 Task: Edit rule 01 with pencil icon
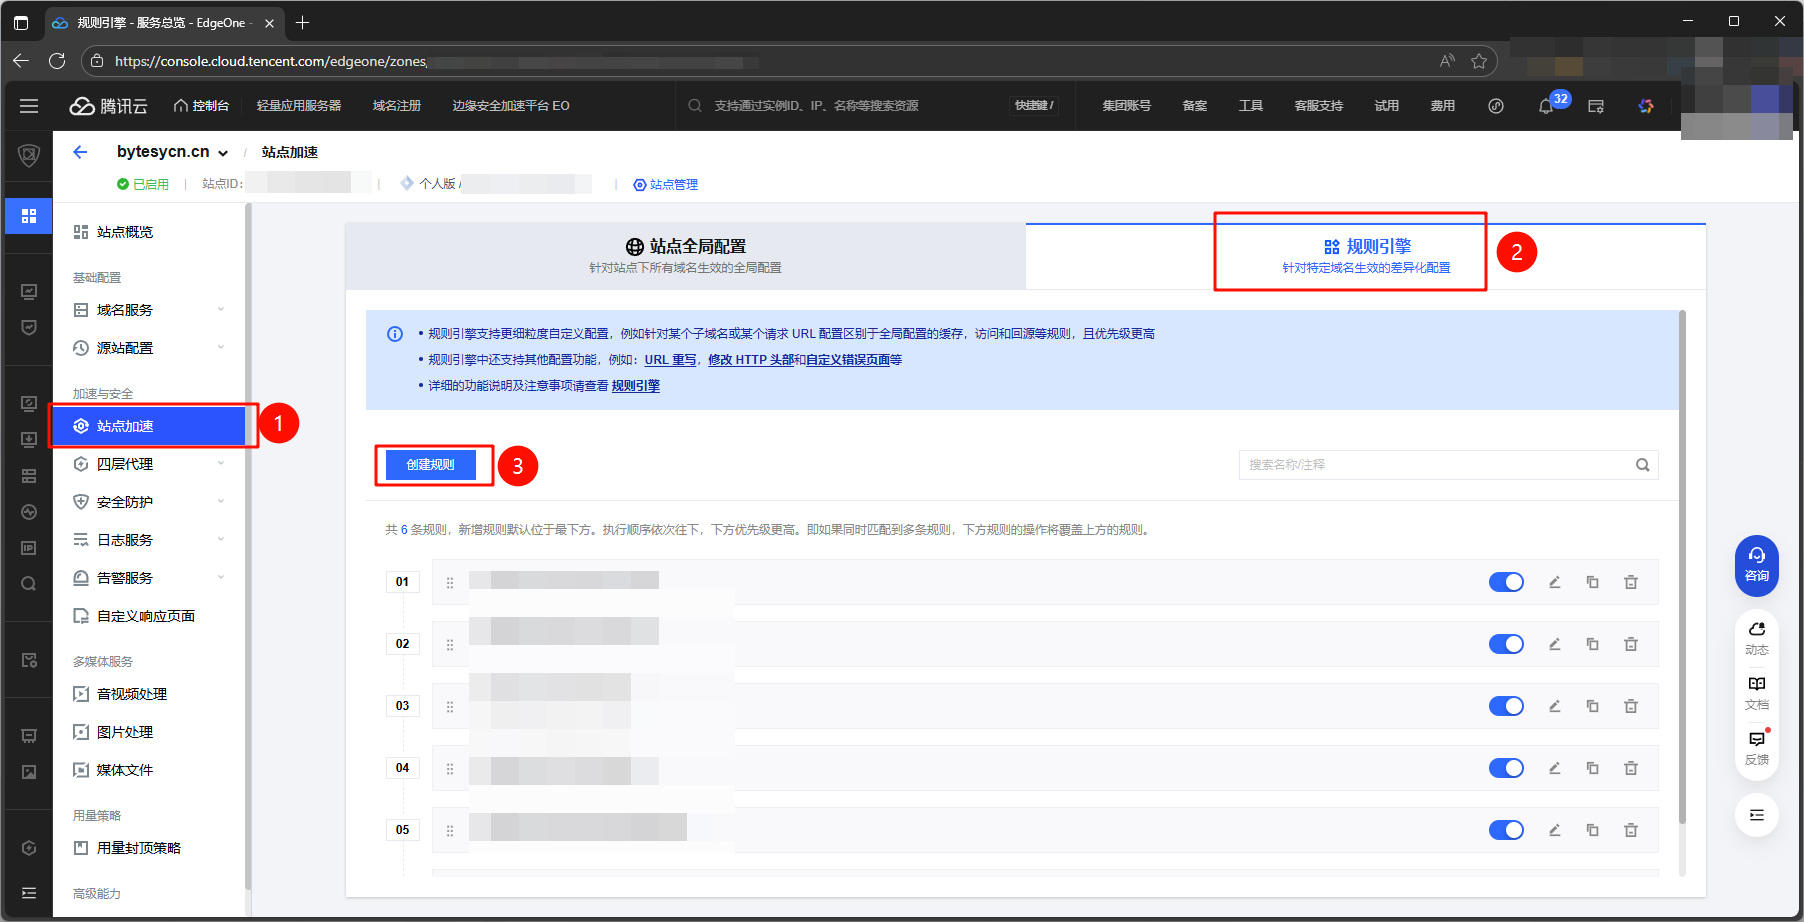tap(1555, 582)
